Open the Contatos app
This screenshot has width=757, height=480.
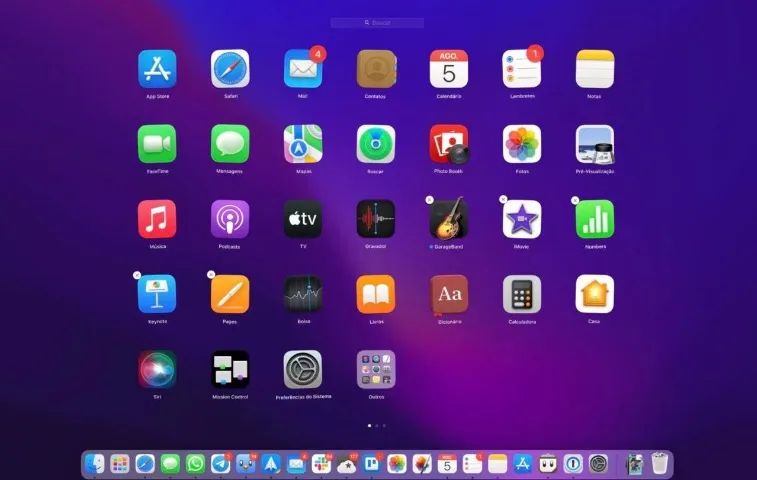click(x=376, y=69)
